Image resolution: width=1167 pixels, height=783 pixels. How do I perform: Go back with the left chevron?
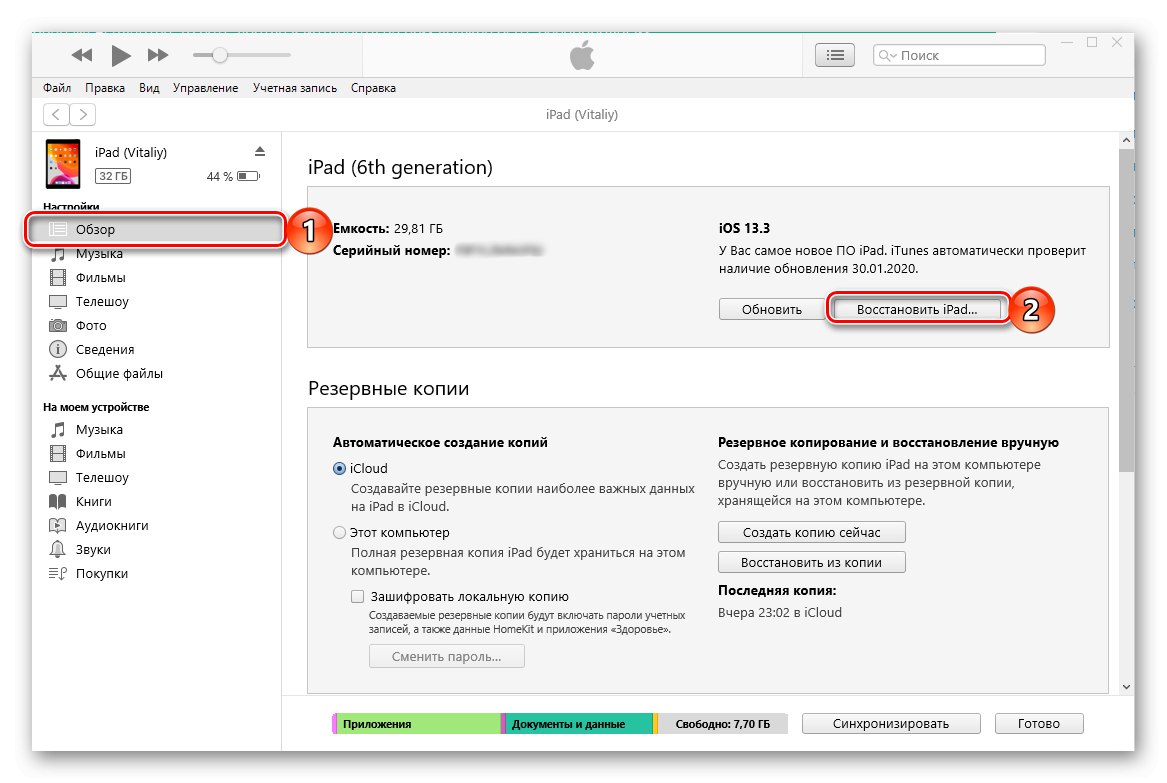point(57,115)
